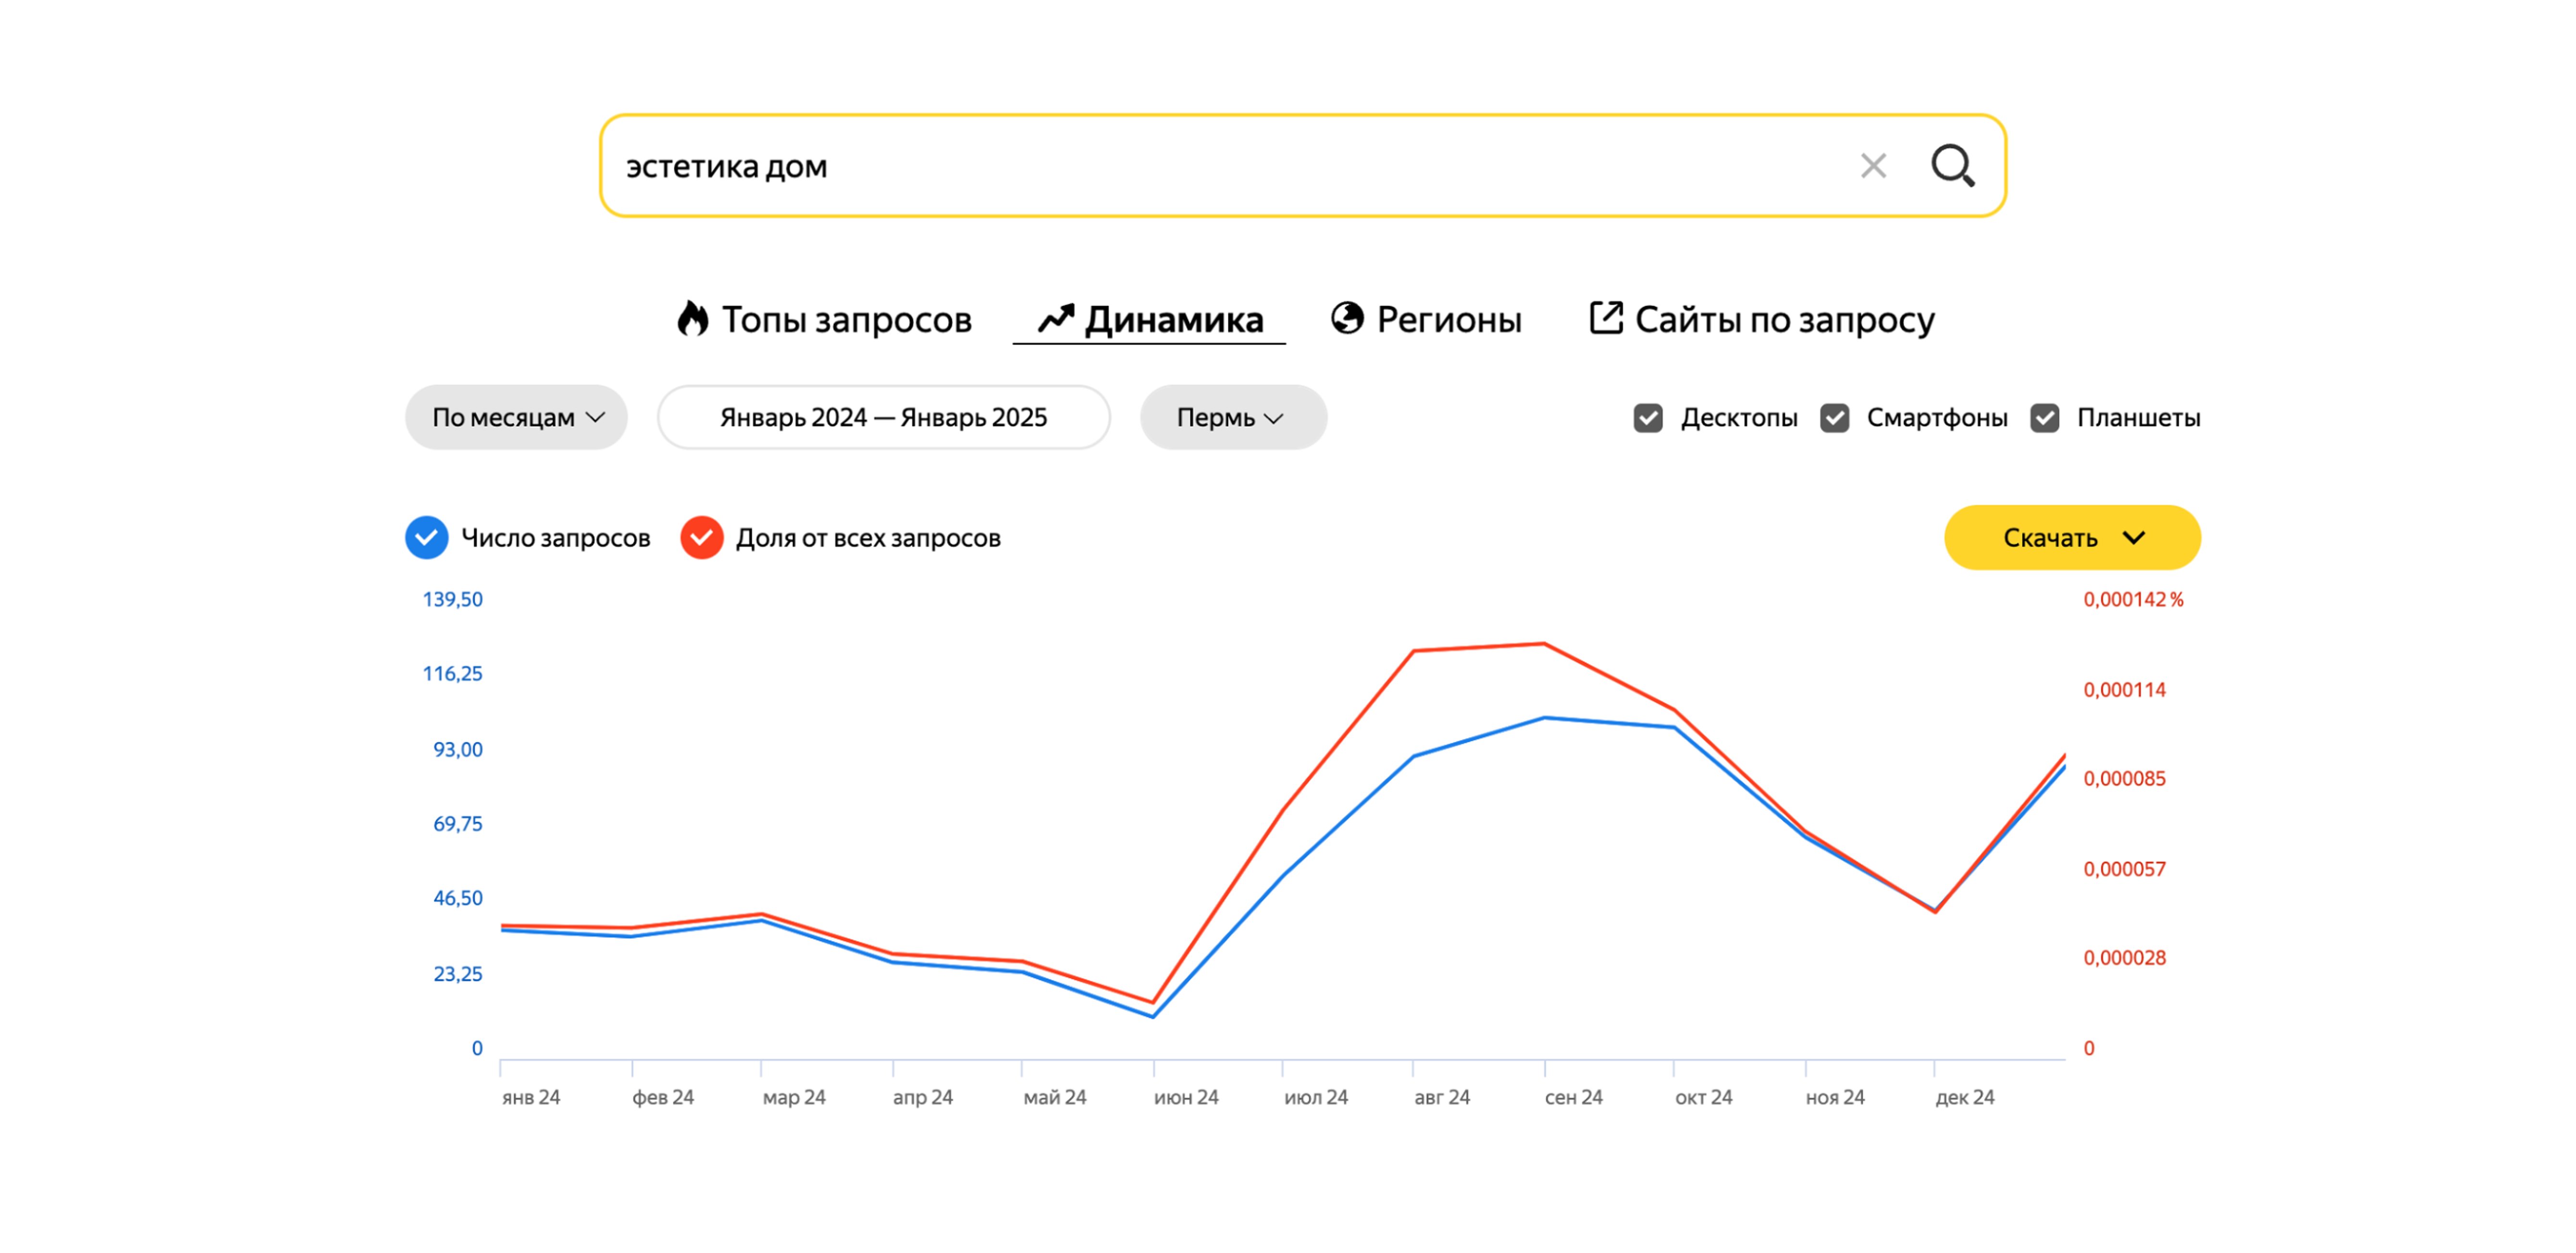Click the сен 24 peak on red line
The width and height of the screenshot is (2576, 1253).
tap(1544, 644)
